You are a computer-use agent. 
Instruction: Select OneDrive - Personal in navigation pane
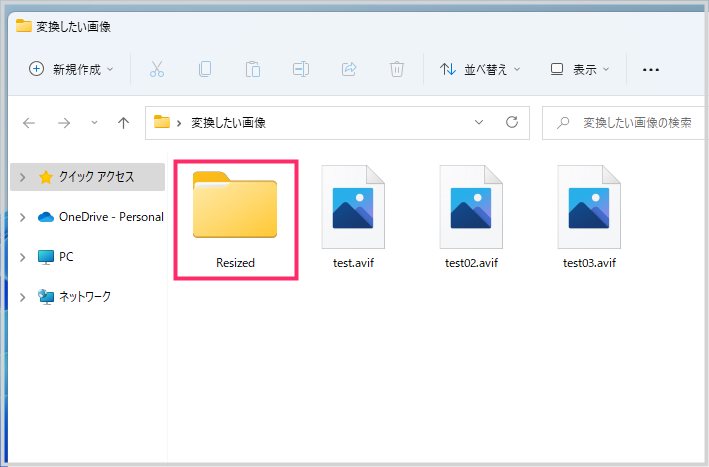tap(111, 217)
